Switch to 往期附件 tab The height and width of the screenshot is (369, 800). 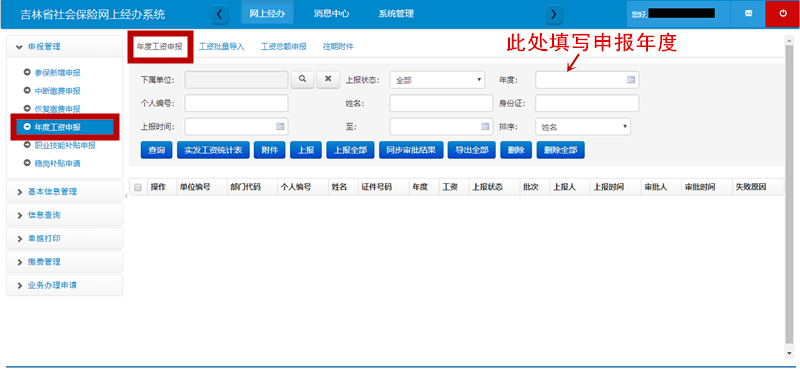point(338,46)
